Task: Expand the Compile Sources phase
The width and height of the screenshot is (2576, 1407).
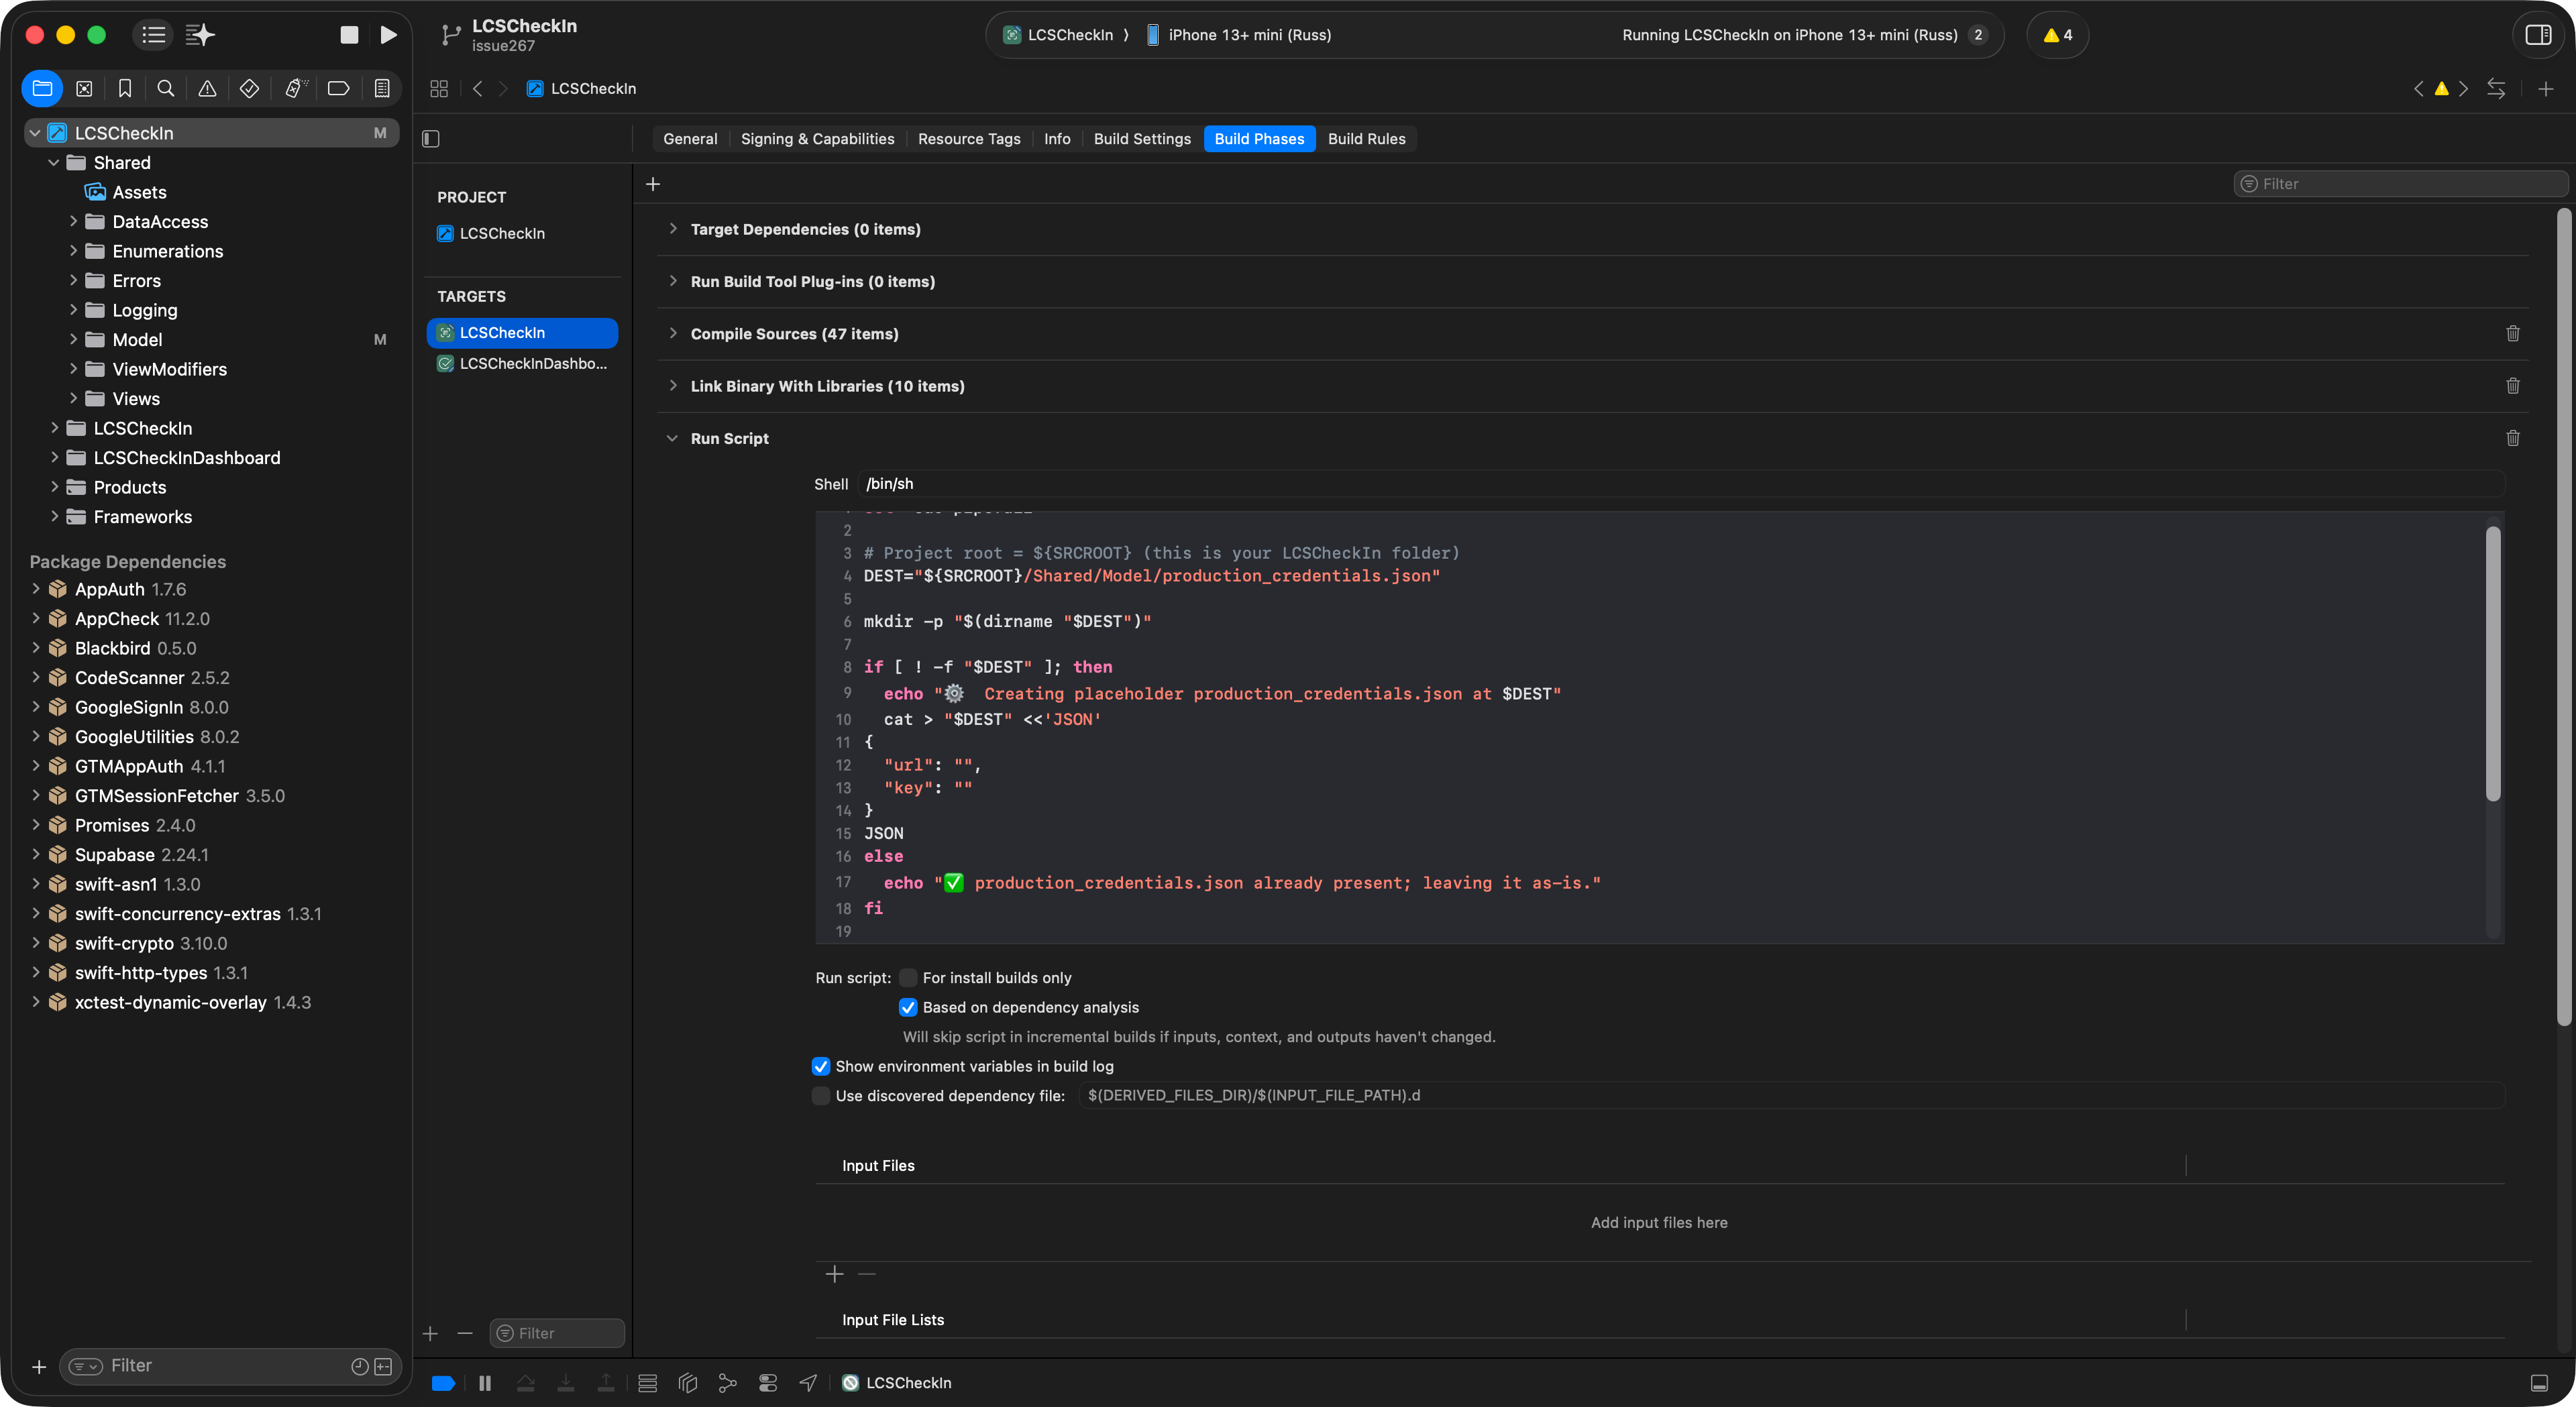Action: tap(673, 334)
